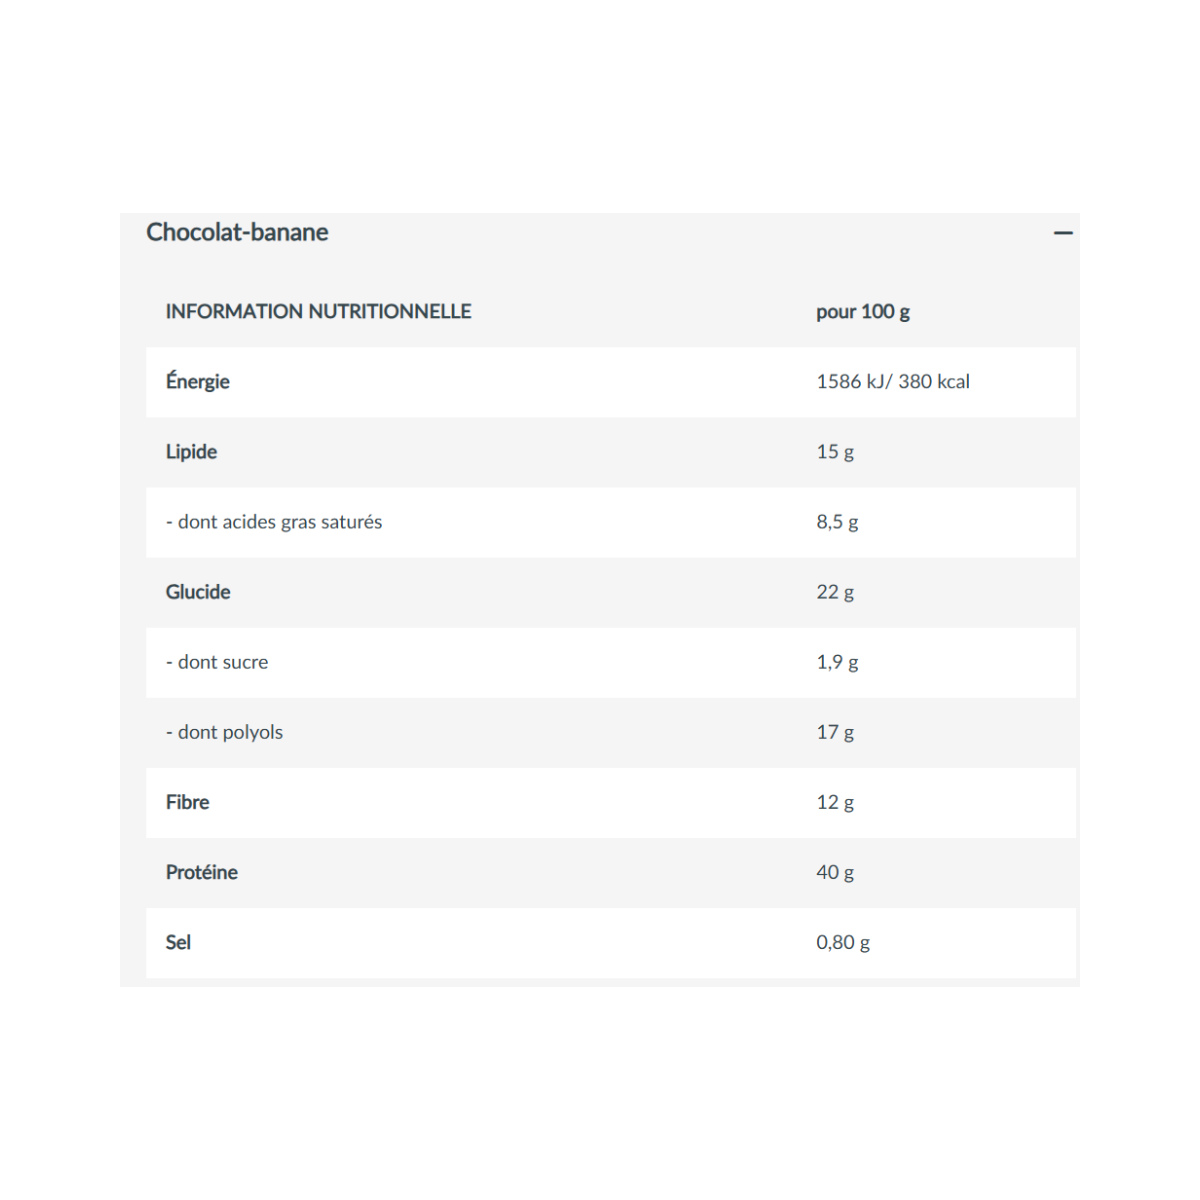Select the dont sucre row label

217,662
